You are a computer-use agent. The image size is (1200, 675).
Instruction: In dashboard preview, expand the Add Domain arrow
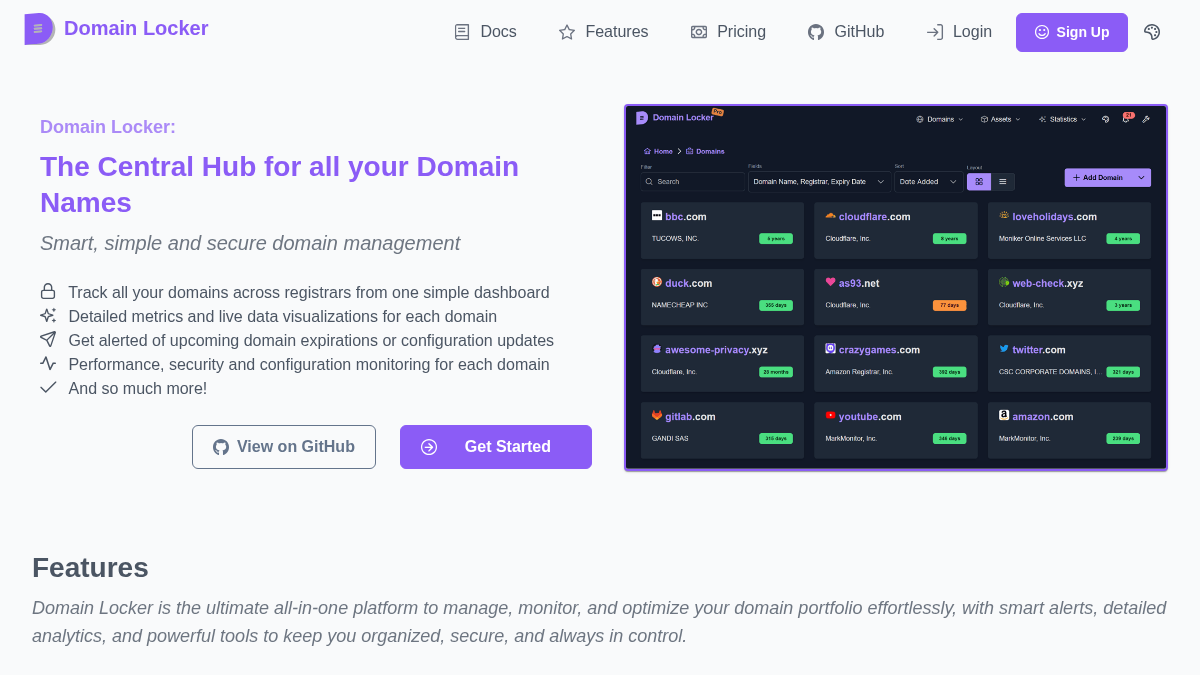pos(1141,178)
